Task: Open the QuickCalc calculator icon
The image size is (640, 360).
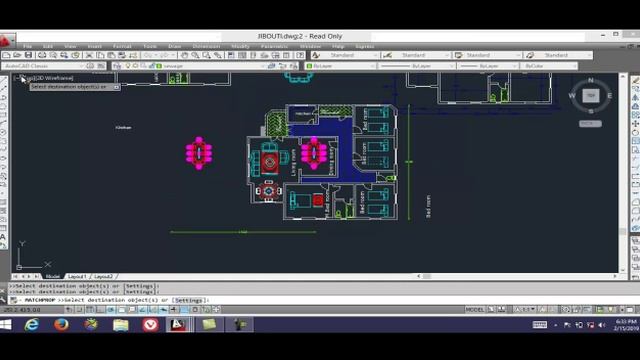Action: pyautogui.click(x=287, y=55)
